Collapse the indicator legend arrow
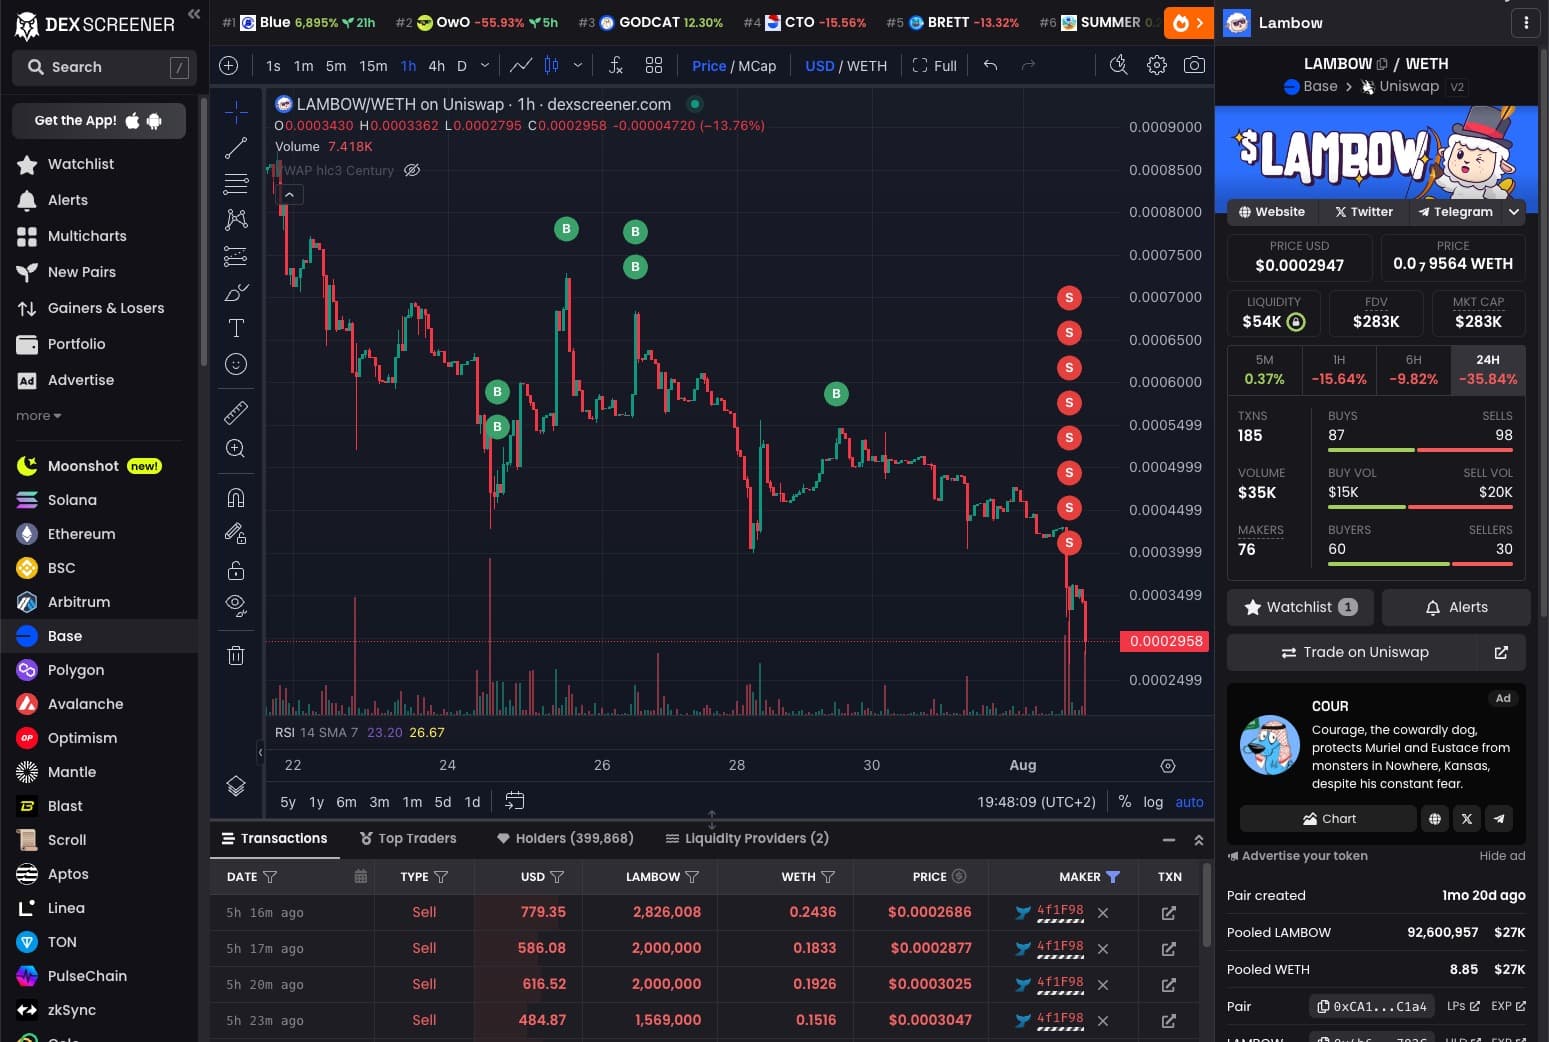1549x1042 pixels. pos(289,195)
